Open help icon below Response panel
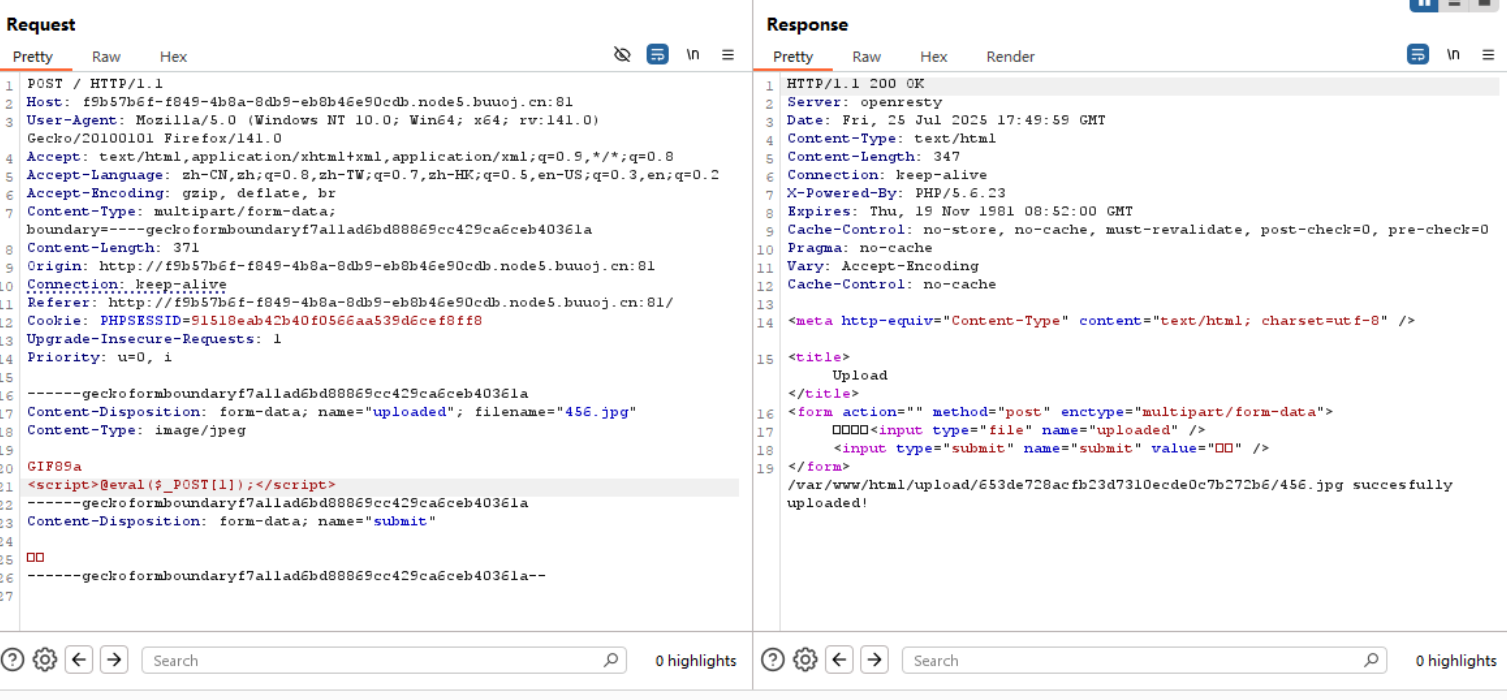Viewport: 1507px width, 700px height. pyautogui.click(x=773, y=660)
